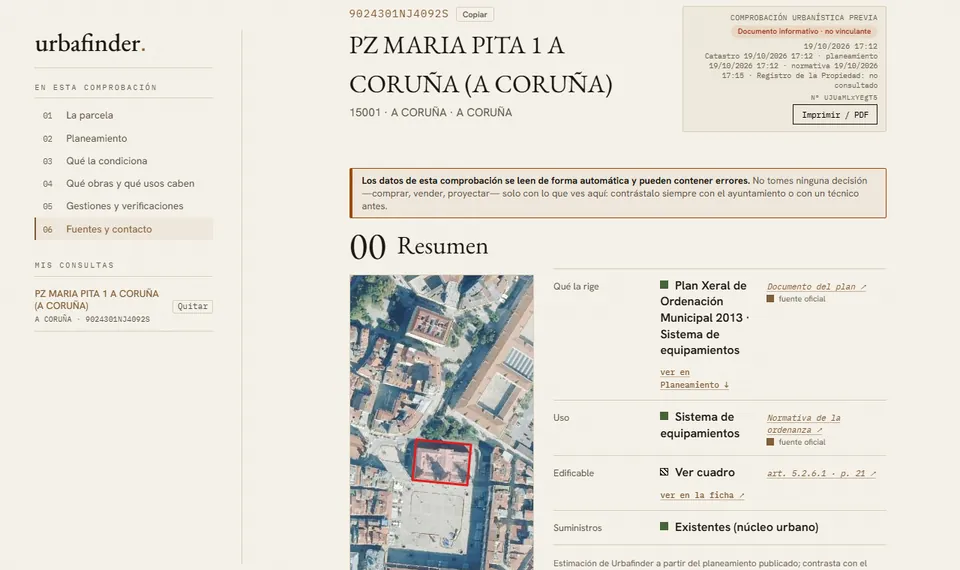
Task: Click 'ver en la ficha' link
Action: click(x=702, y=495)
